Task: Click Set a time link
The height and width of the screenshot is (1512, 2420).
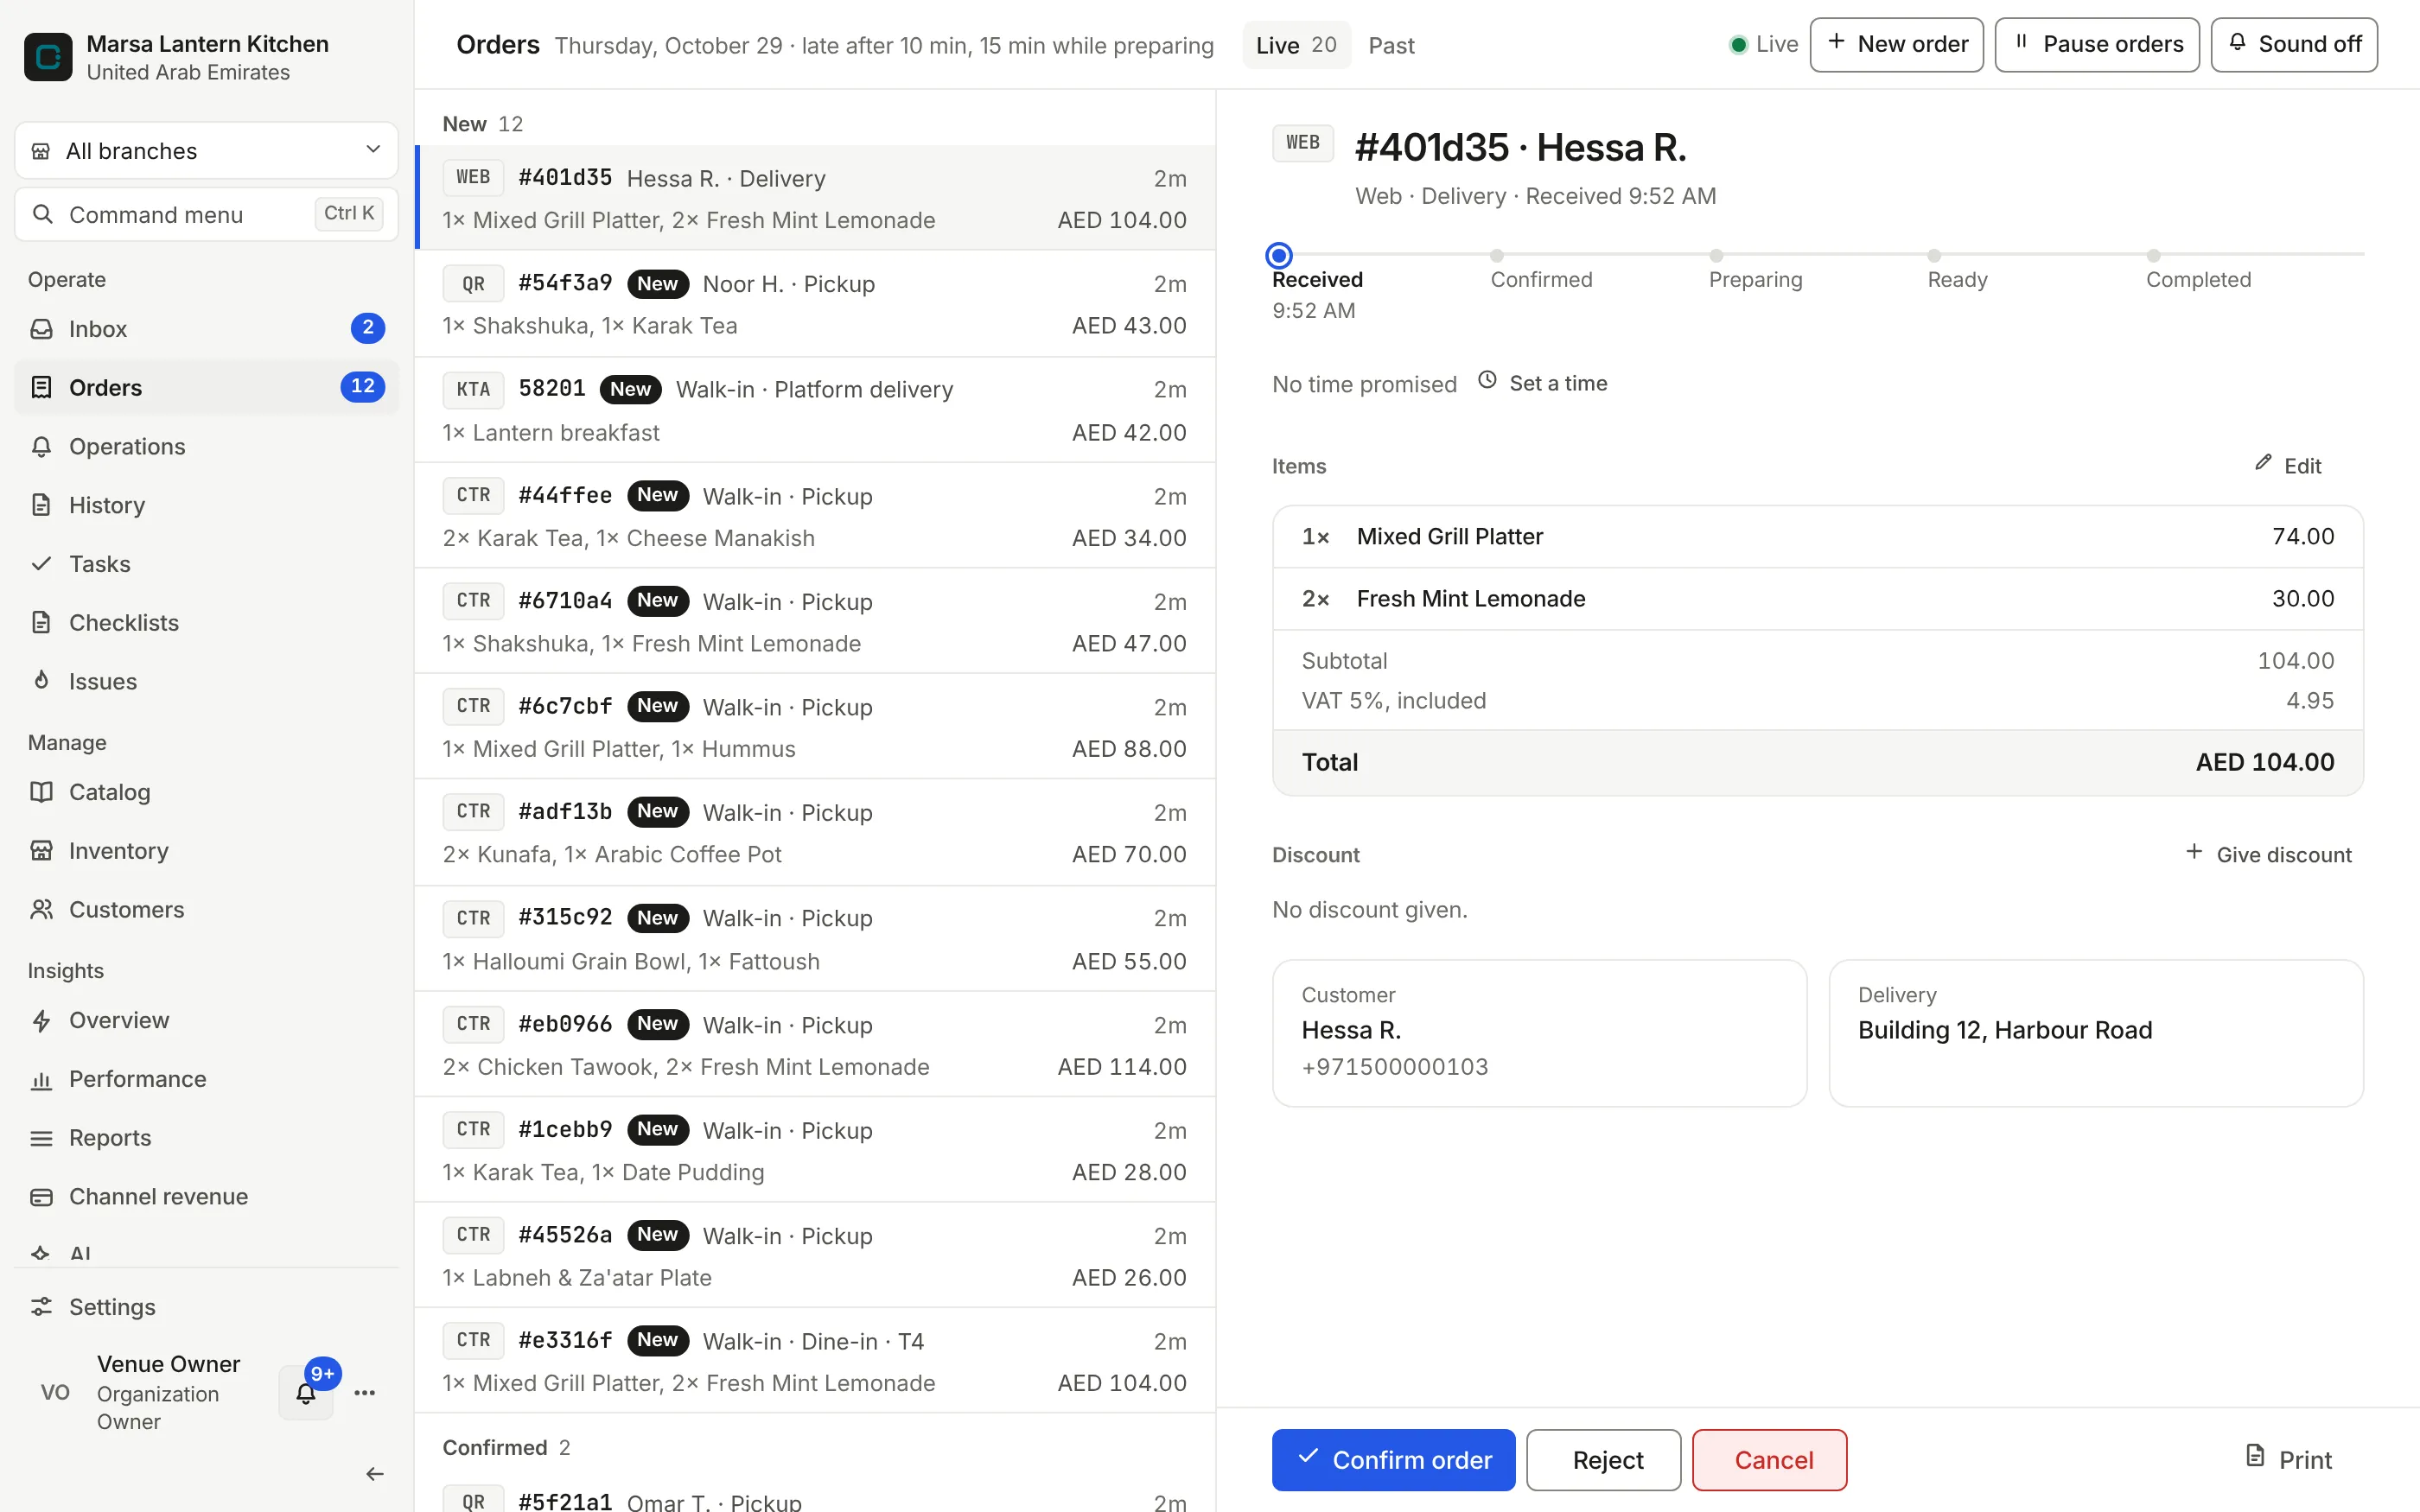Action: click(1542, 383)
